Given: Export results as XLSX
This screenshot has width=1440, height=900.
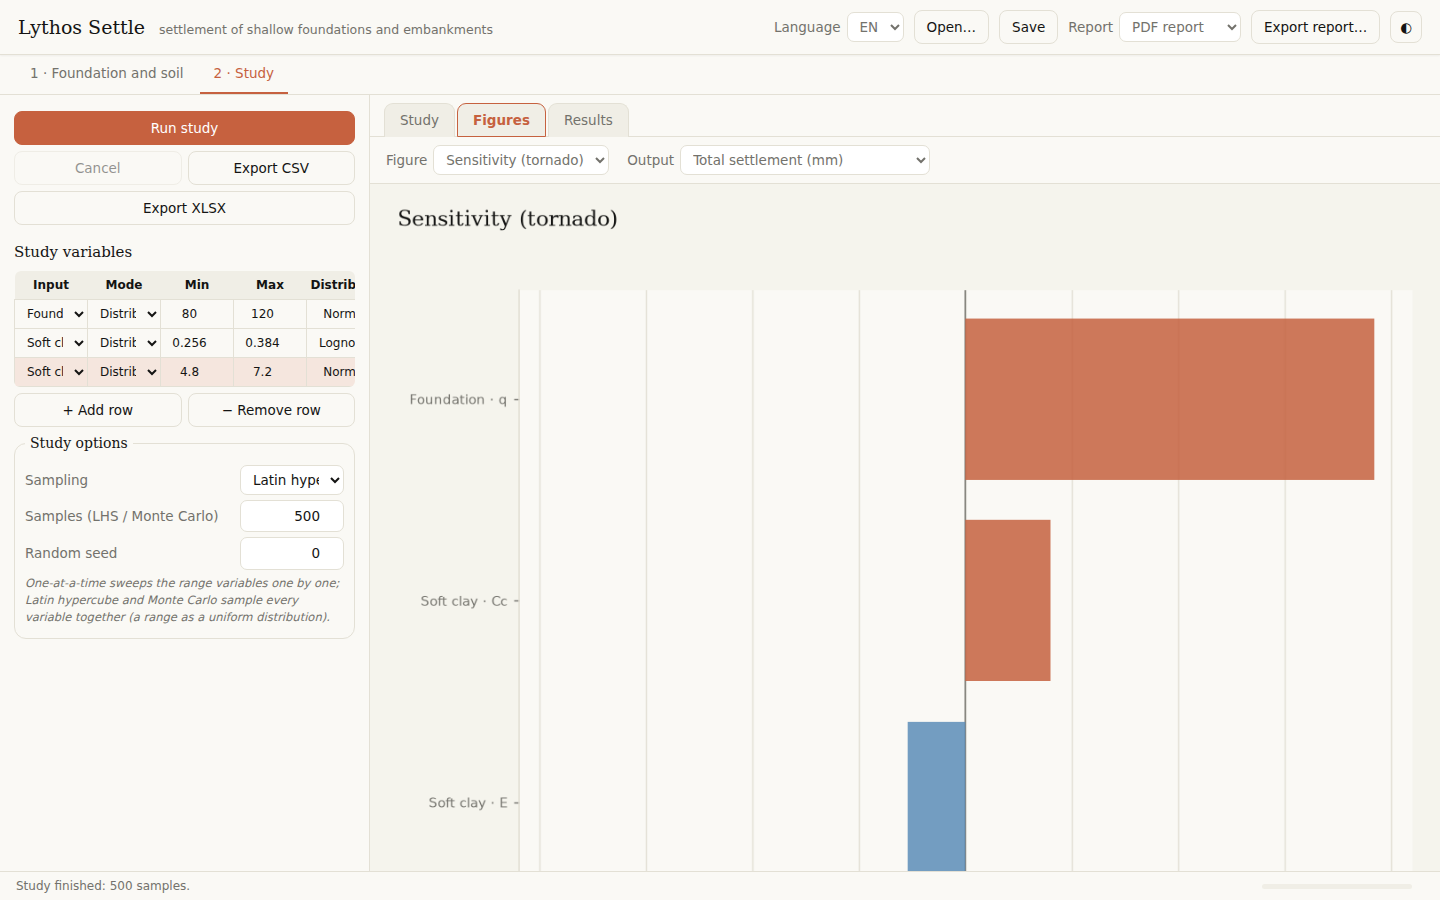Looking at the screenshot, I should 184,208.
